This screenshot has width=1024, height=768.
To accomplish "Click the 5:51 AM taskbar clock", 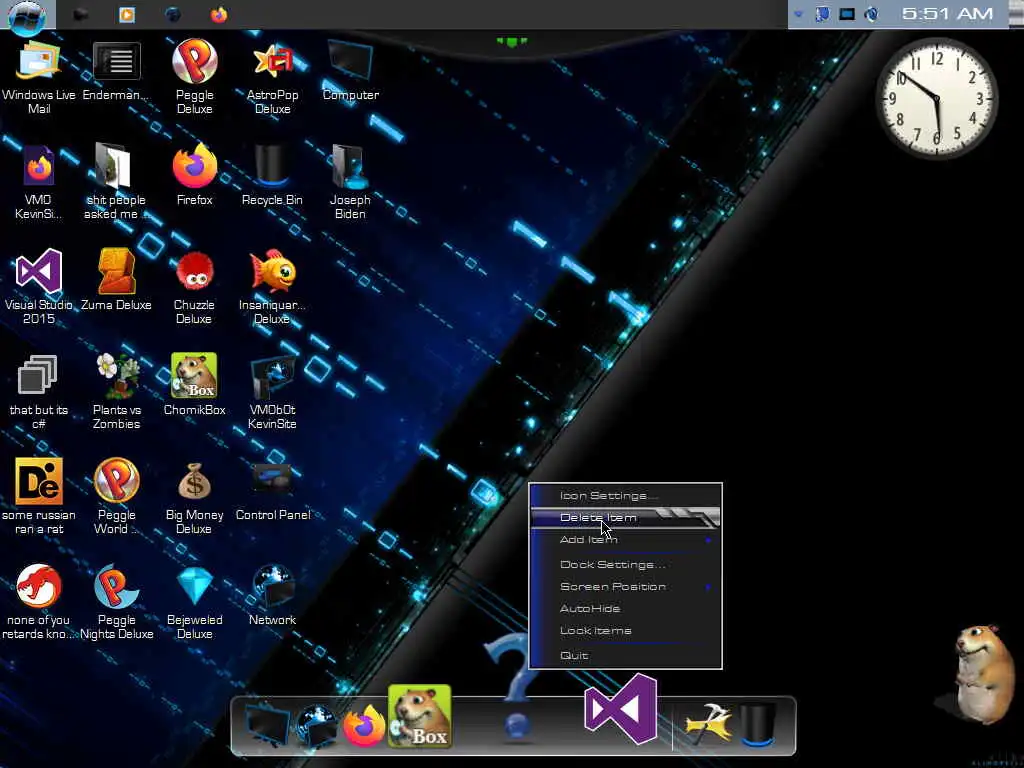I will tap(947, 14).
